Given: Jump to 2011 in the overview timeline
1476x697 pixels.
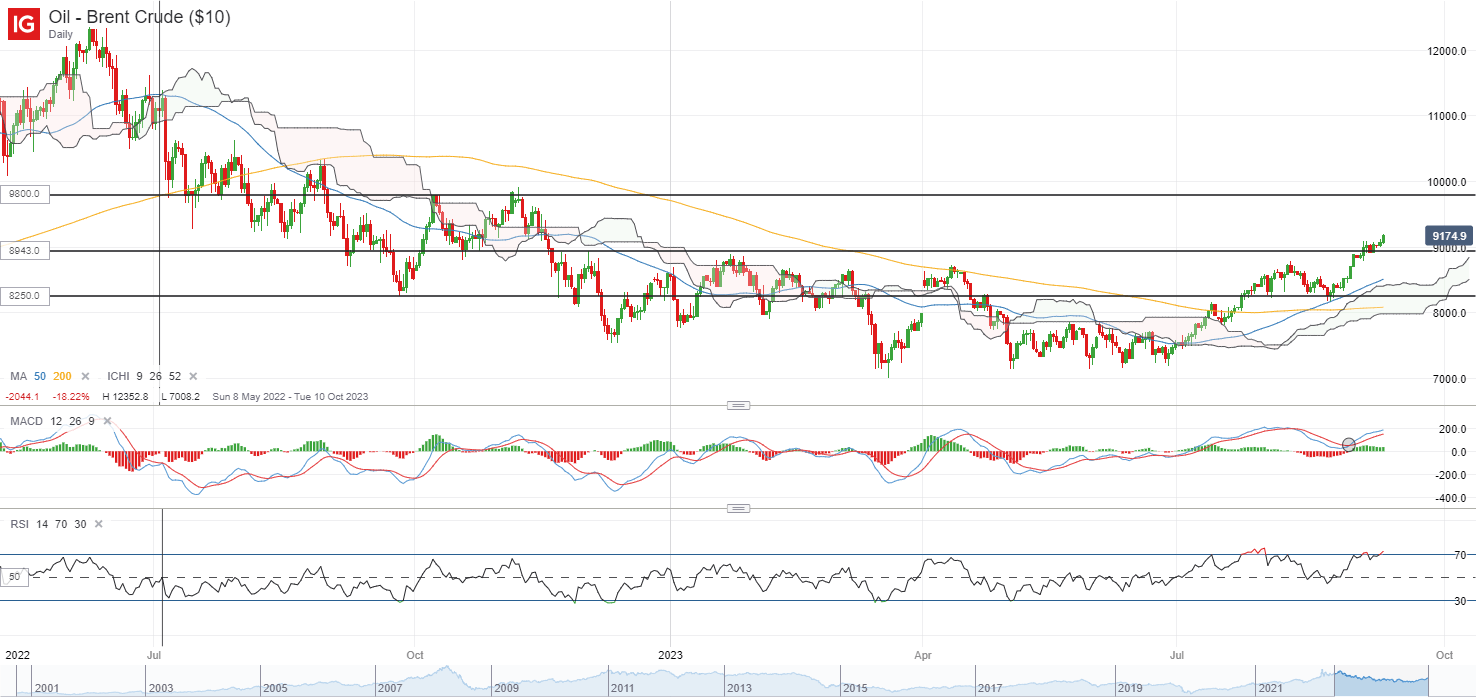Looking at the screenshot, I should tap(621, 689).
